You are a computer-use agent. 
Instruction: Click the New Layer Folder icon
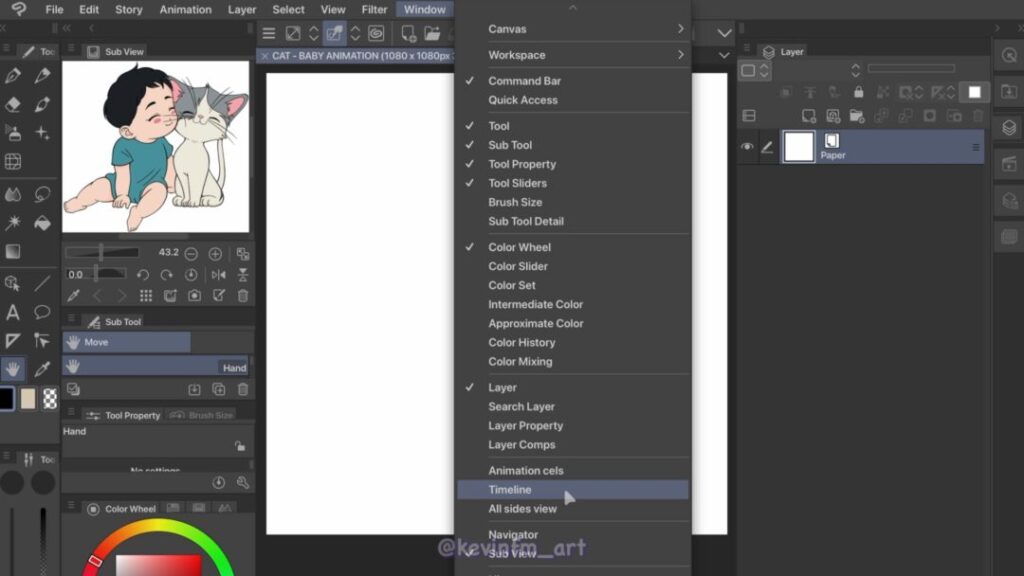point(857,116)
